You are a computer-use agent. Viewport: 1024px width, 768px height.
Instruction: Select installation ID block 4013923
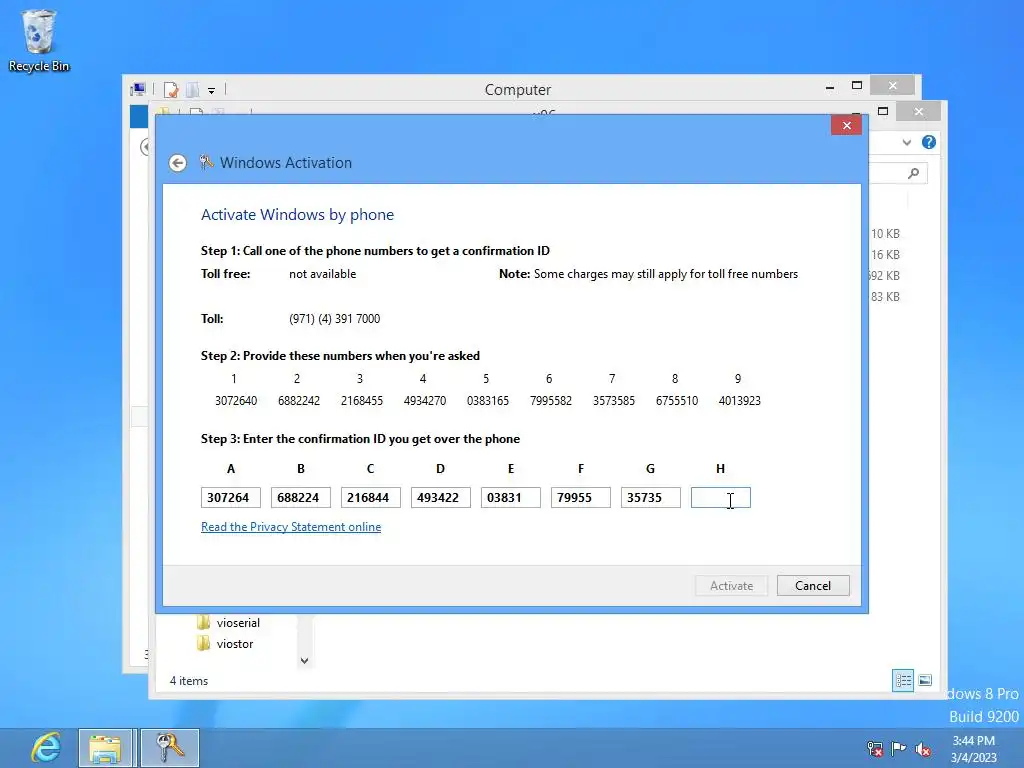[x=739, y=401]
